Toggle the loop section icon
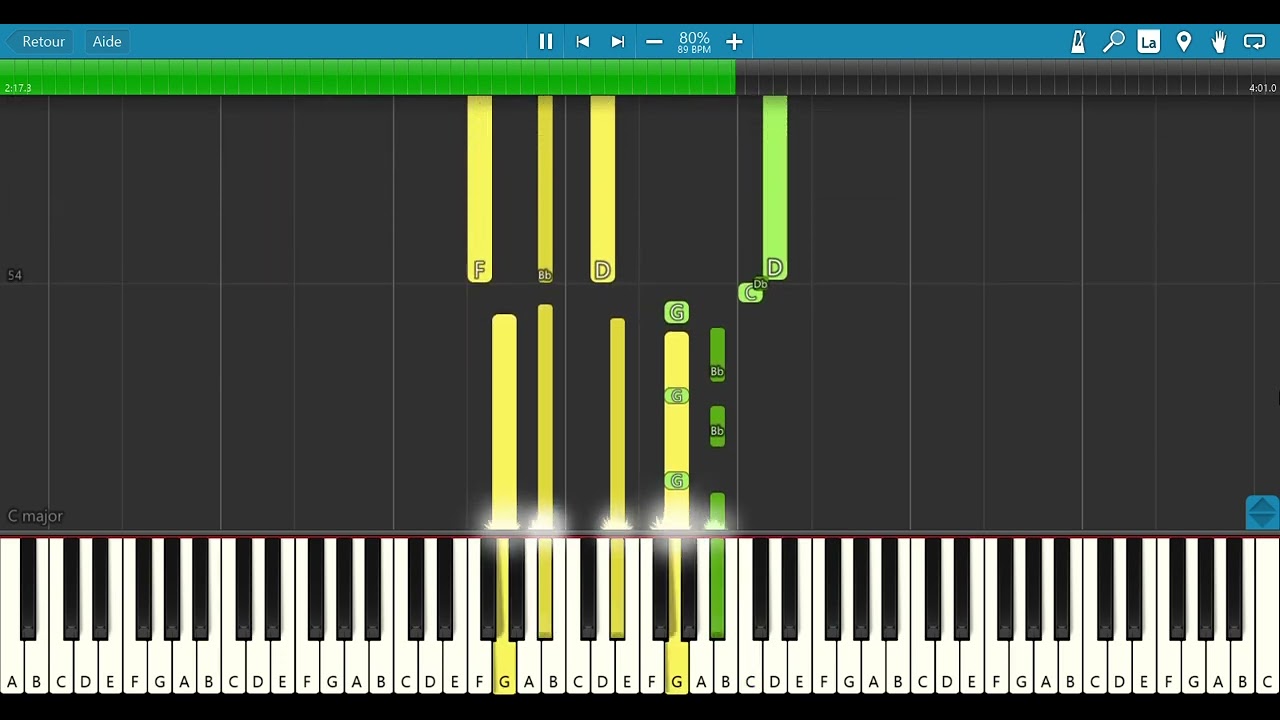 [x=1254, y=42]
